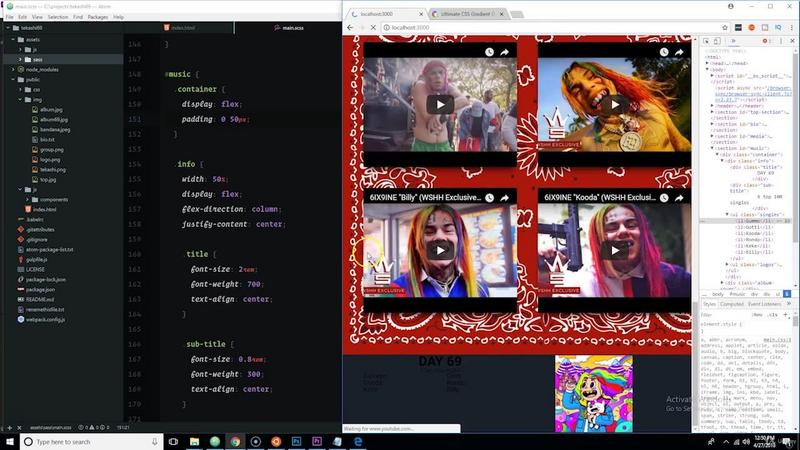The height and width of the screenshot is (450, 800).
Task: Click the cursor position 151:21 in status bar
Action: coord(123,428)
